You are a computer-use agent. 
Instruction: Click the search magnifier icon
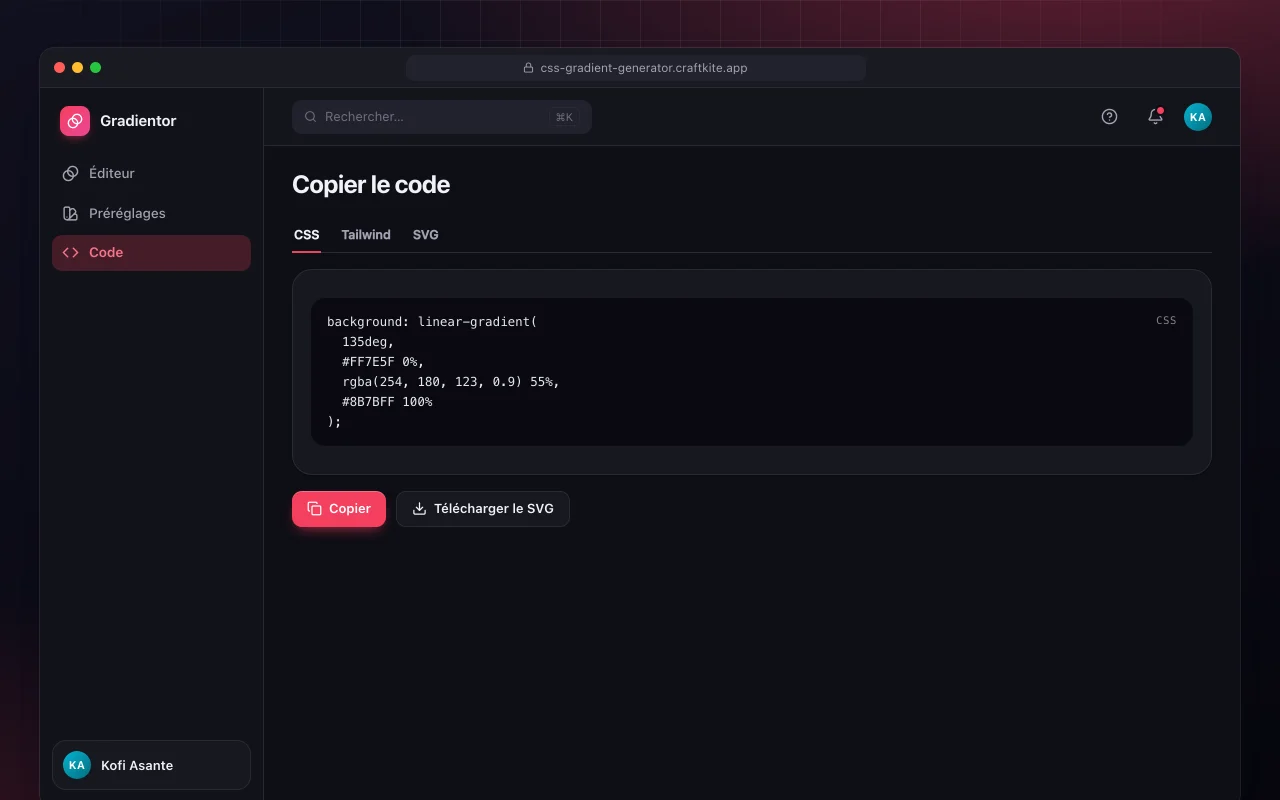click(311, 117)
